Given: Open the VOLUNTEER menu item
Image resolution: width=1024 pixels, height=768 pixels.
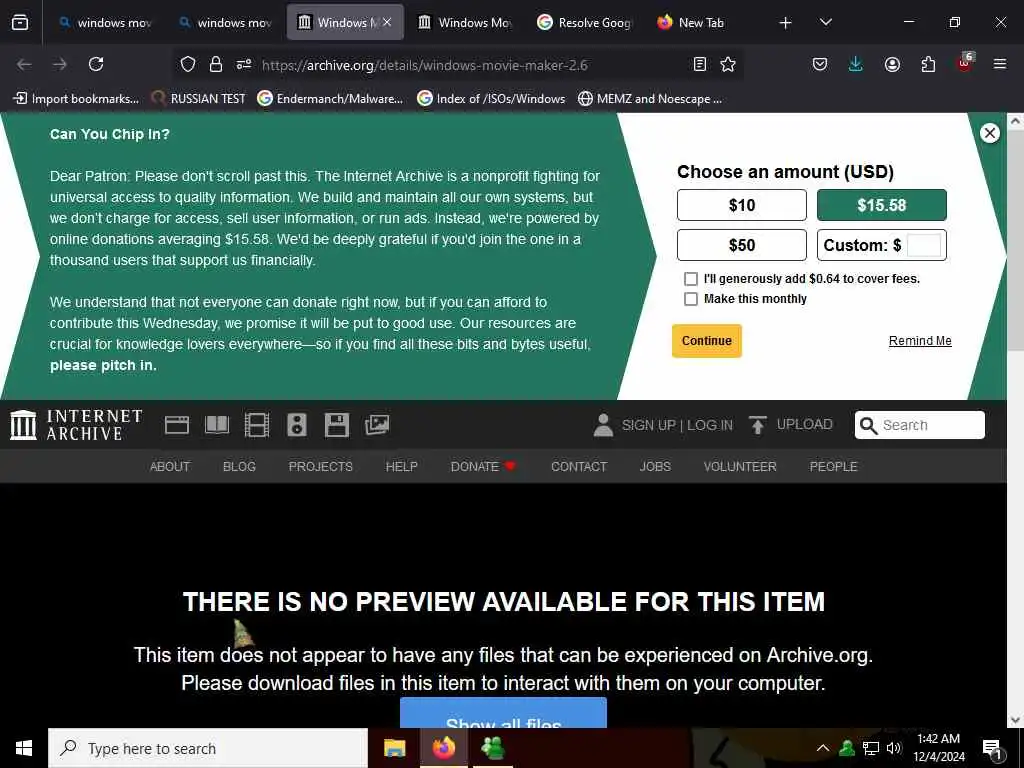Looking at the screenshot, I should coord(740,466).
